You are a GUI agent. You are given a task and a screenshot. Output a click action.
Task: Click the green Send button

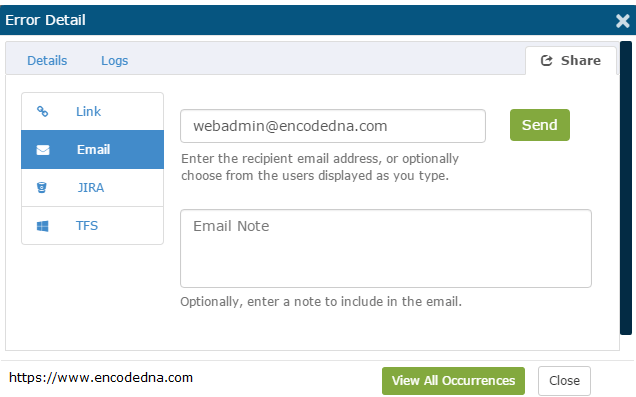[x=539, y=125]
